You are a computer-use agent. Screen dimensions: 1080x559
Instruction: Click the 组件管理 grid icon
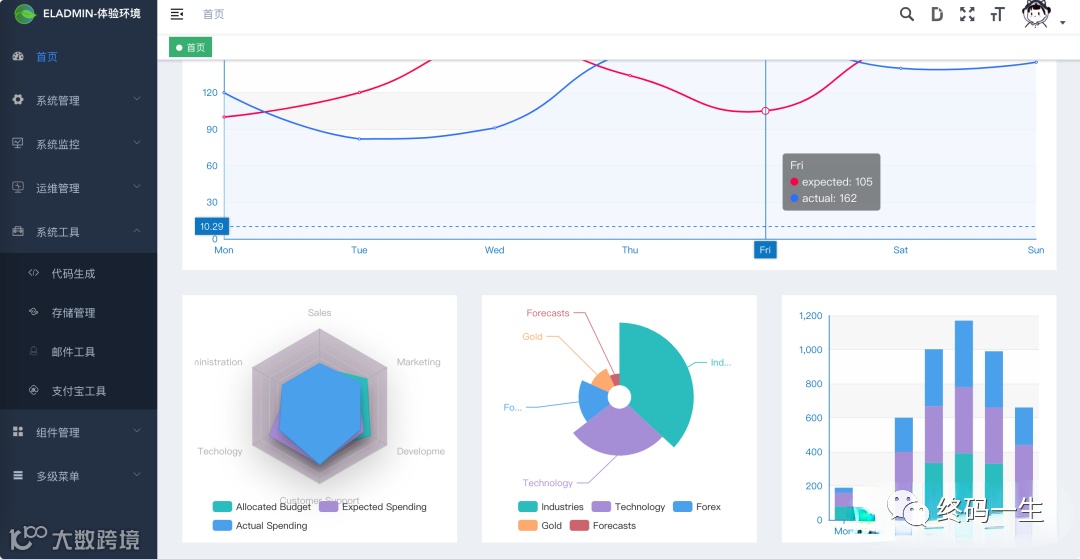tap(19, 432)
